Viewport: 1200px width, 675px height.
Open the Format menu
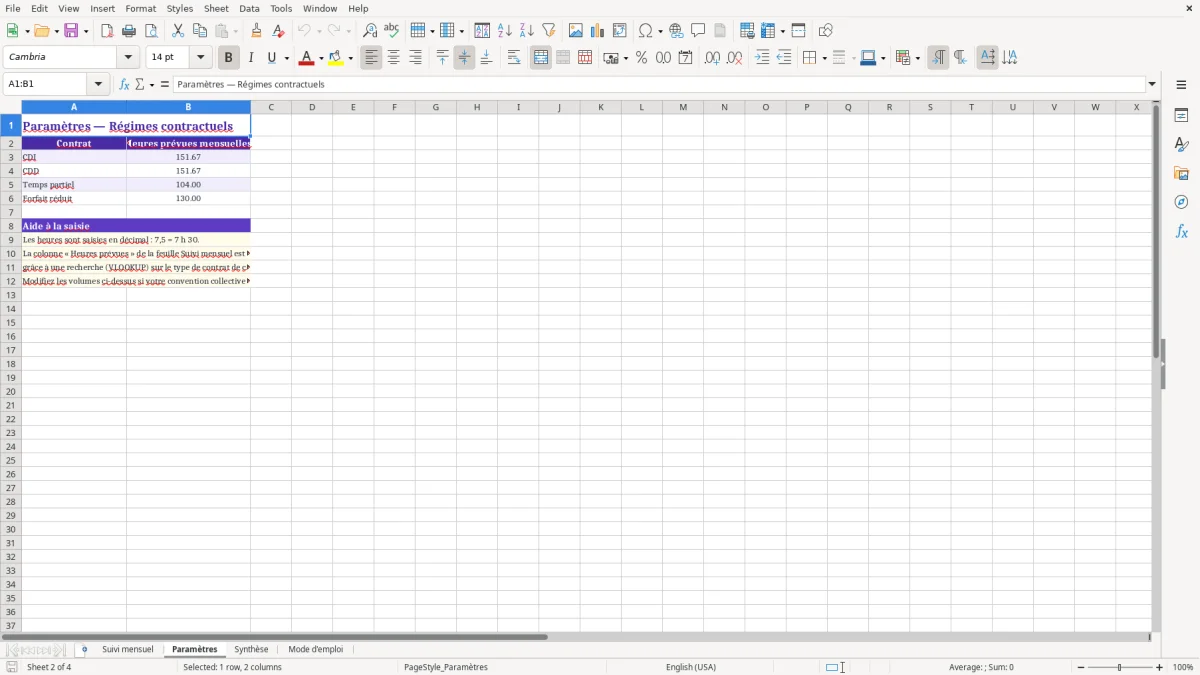point(141,8)
